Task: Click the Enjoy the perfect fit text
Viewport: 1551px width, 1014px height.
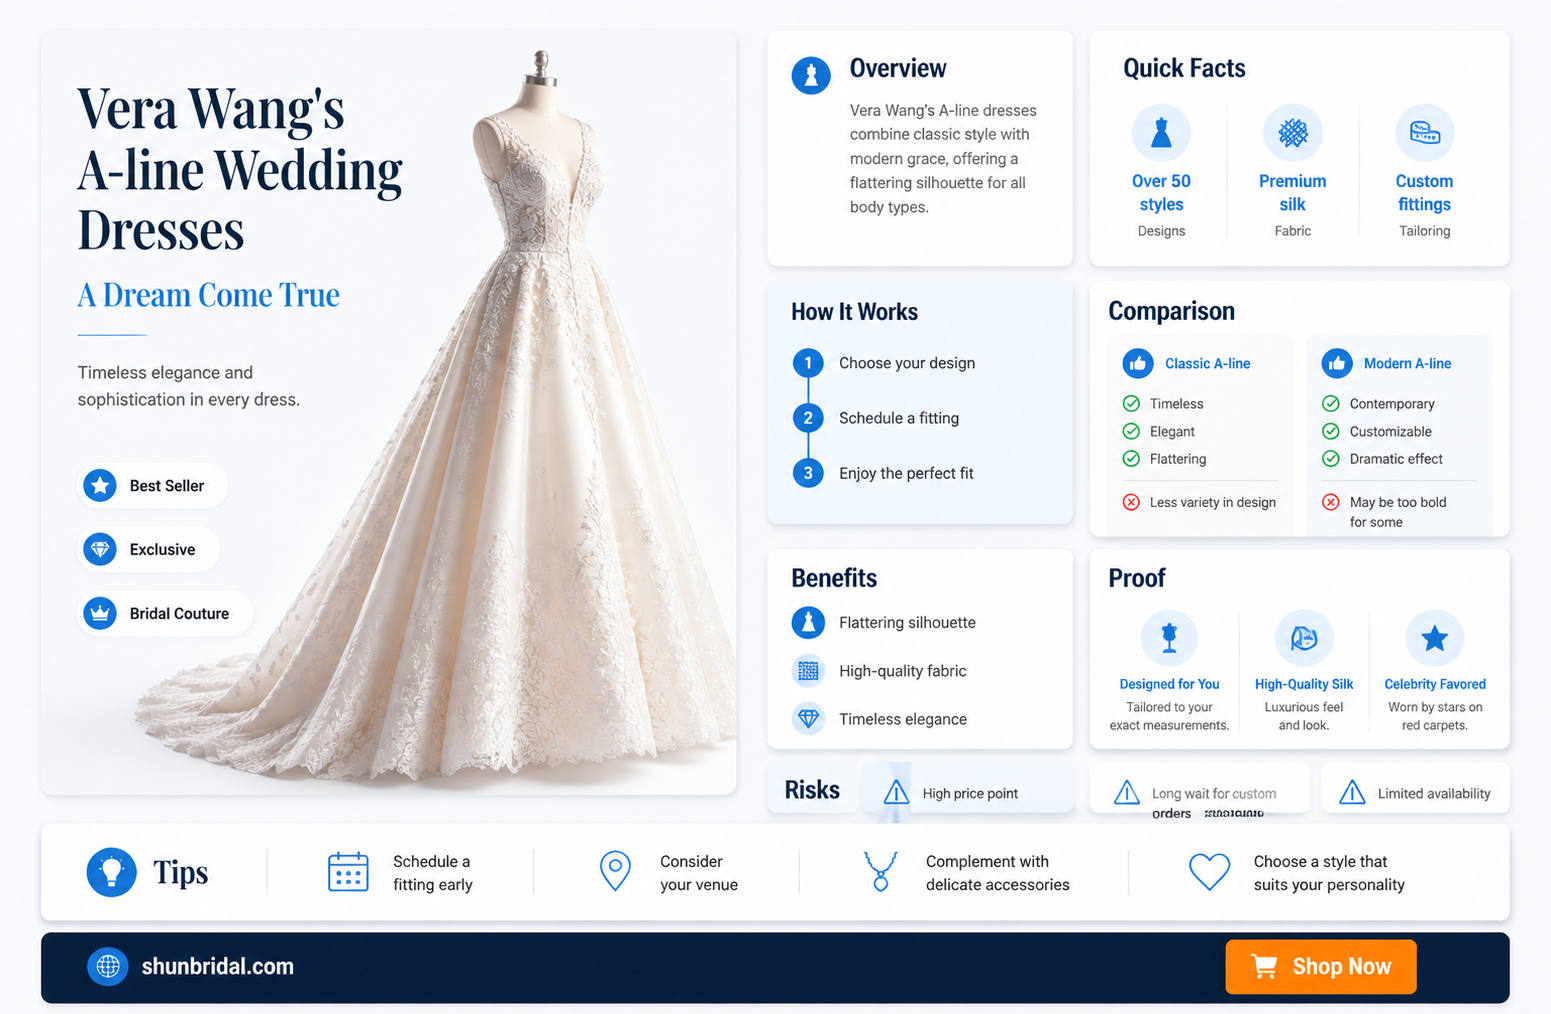Action: (906, 473)
